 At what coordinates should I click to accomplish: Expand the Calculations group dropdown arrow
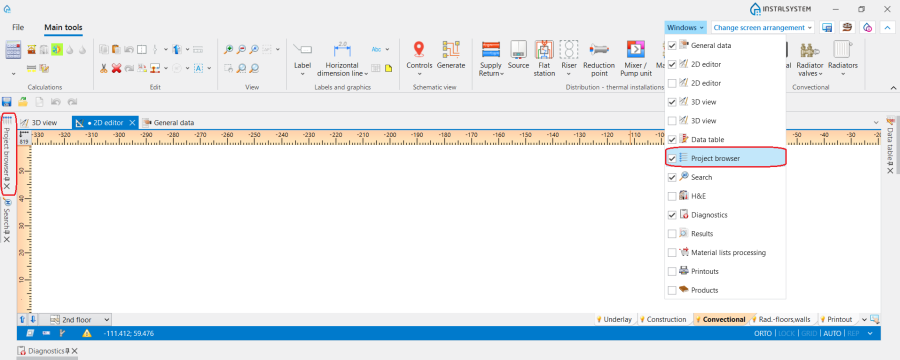[13, 73]
